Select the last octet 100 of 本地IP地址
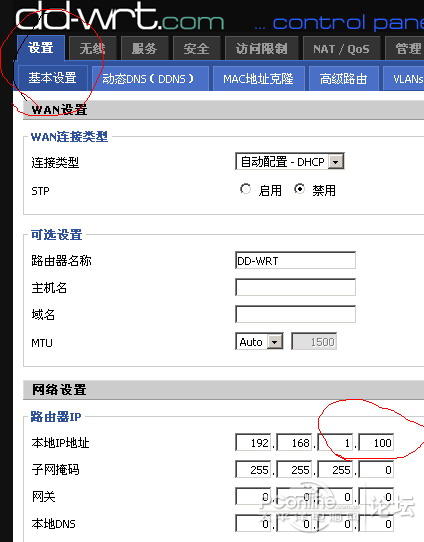 376,442
